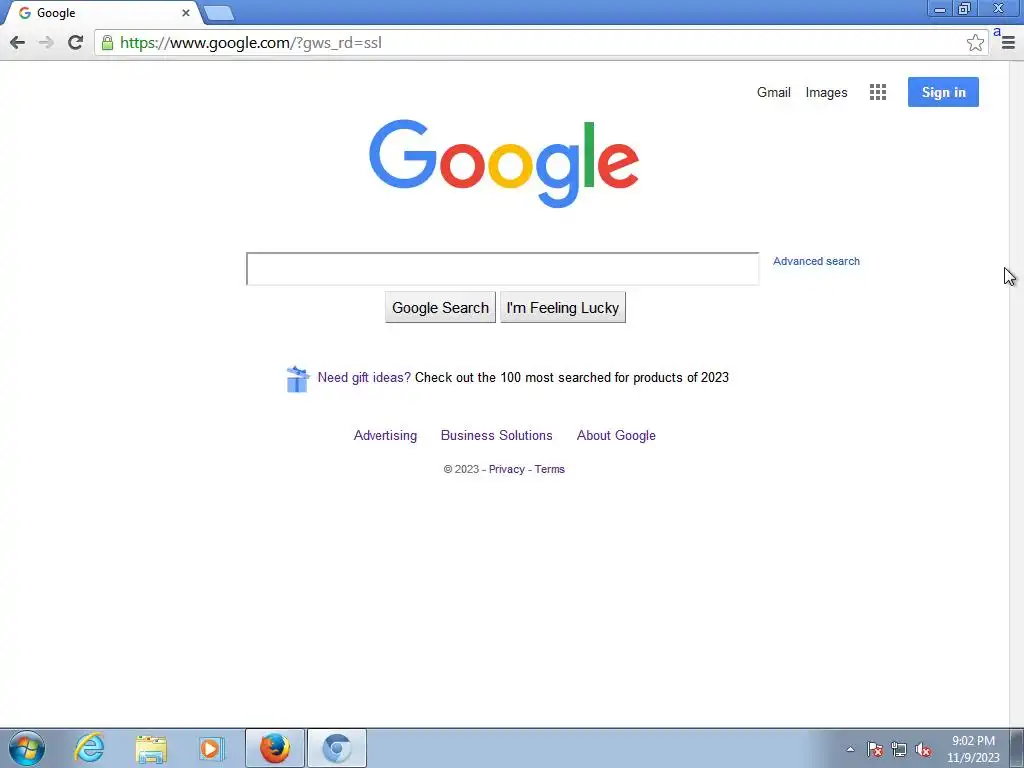
Task: Open Advanced search
Action: pos(816,261)
